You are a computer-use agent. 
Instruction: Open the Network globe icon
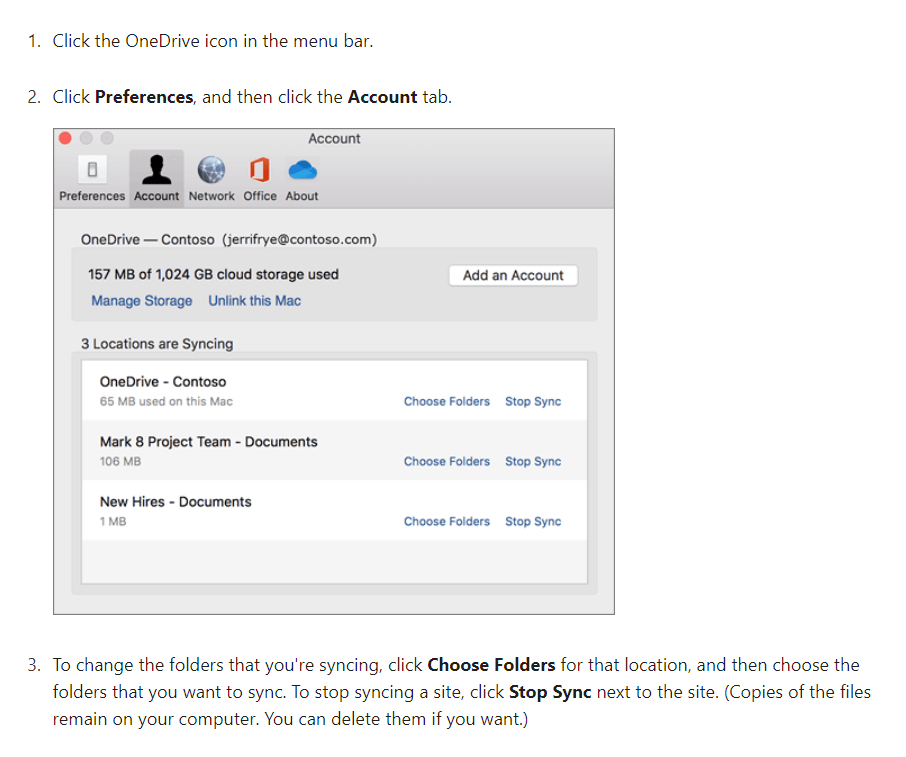click(211, 170)
